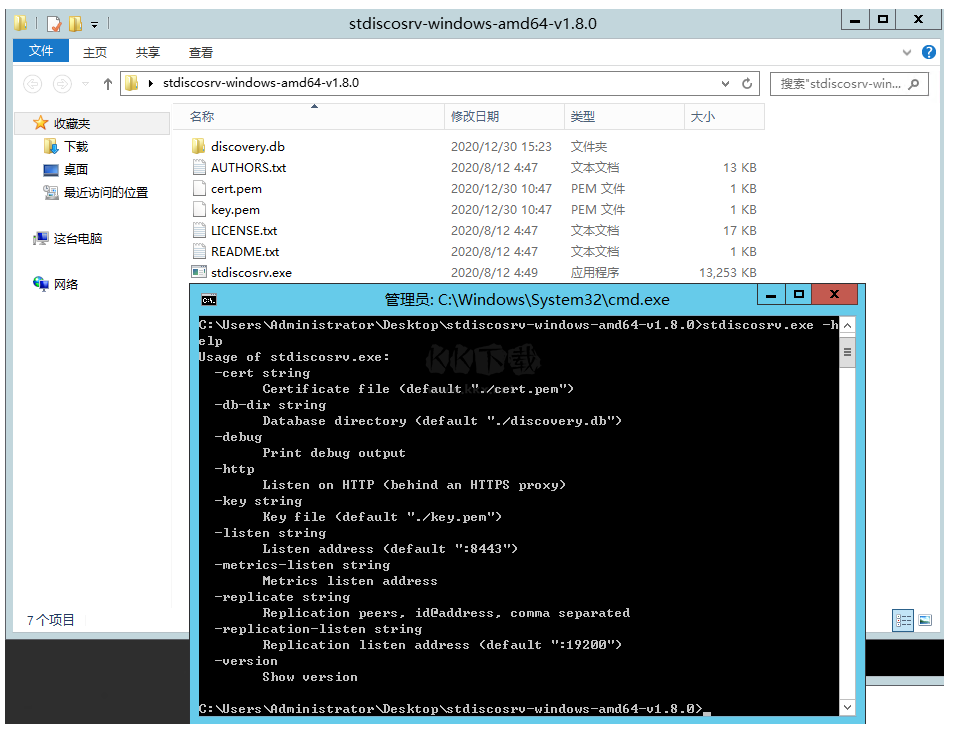Select 这台电脑 in navigation pane
Screen dimensions: 964x732
[77, 238]
